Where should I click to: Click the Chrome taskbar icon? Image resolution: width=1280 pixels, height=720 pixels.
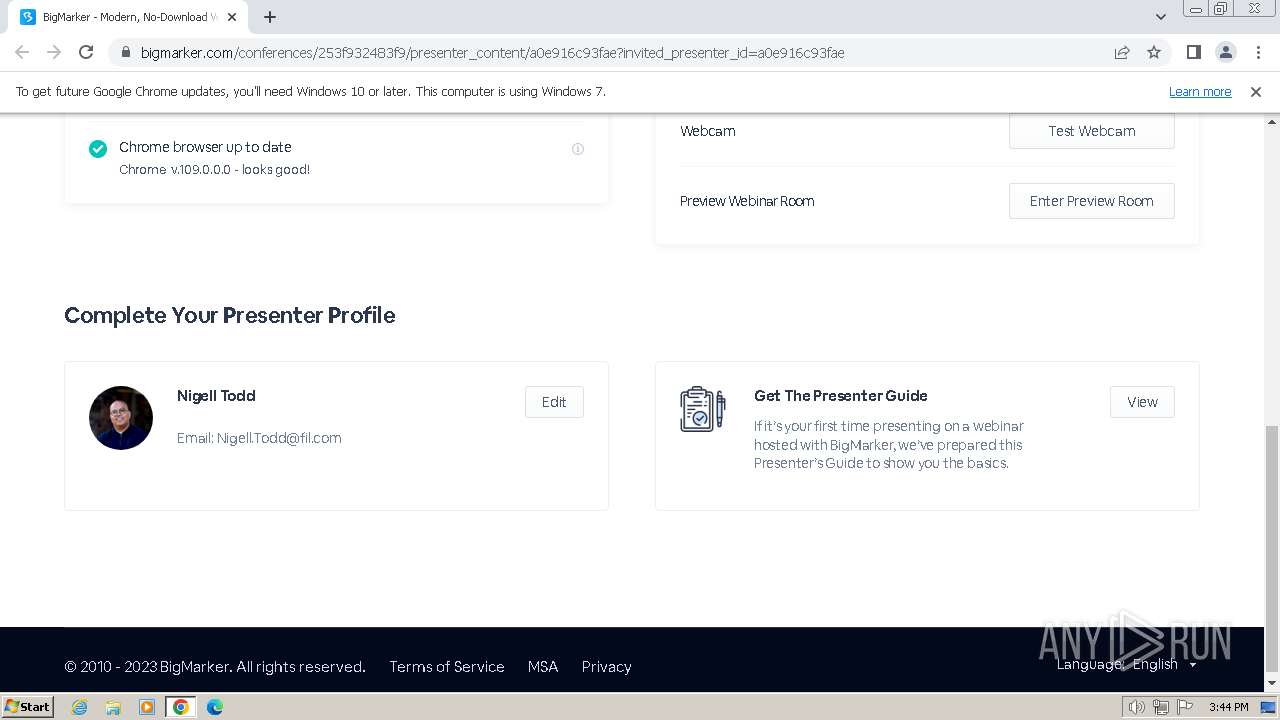coord(181,707)
